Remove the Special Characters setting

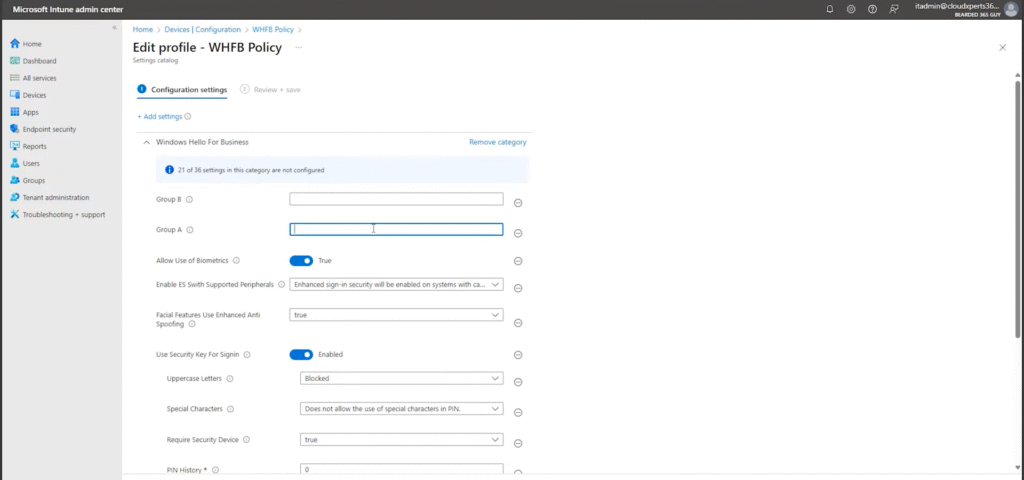coord(518,413)
